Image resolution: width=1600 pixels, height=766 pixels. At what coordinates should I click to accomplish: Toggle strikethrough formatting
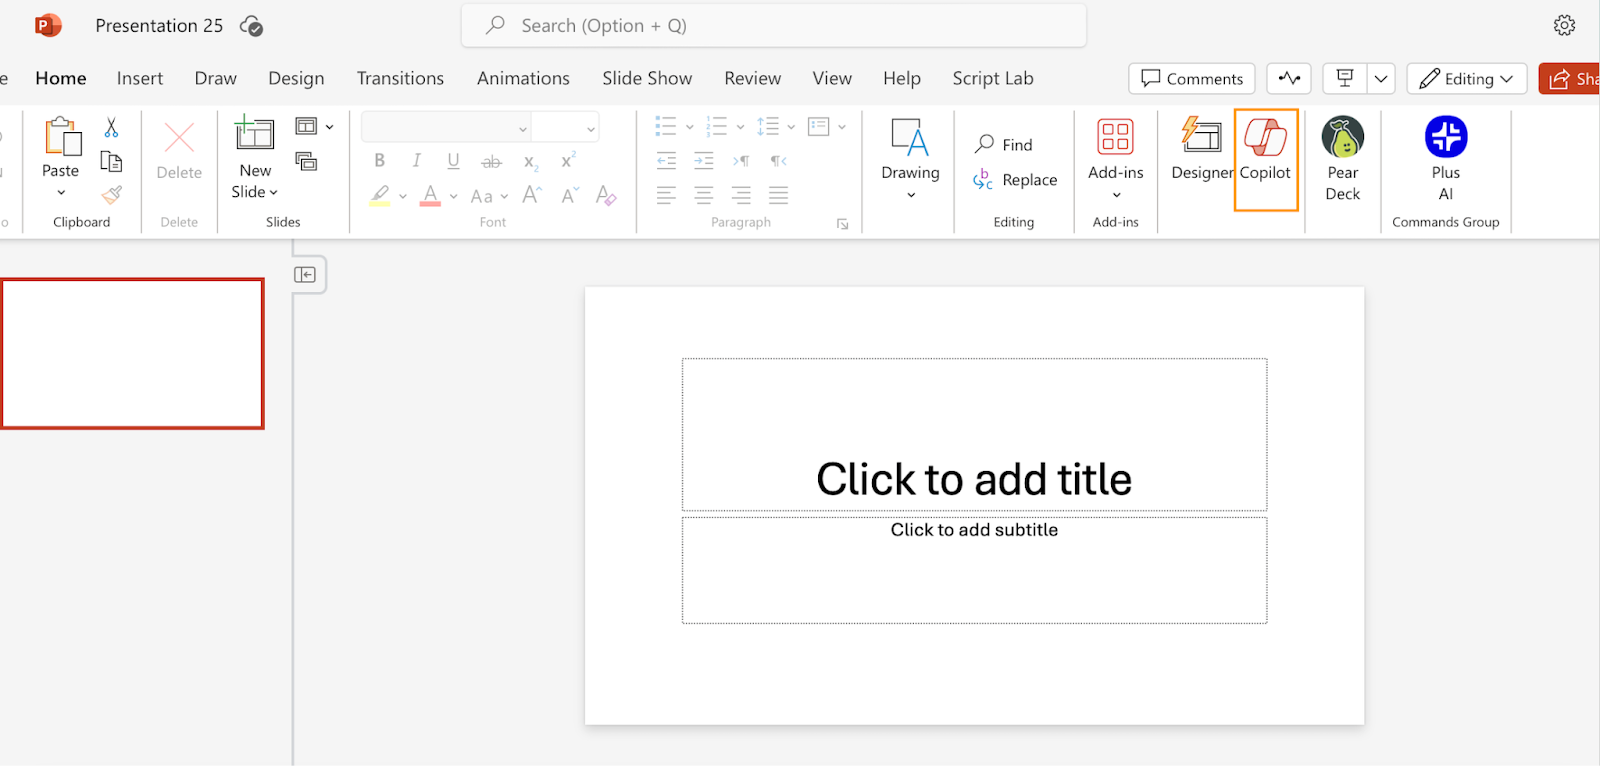491,161
